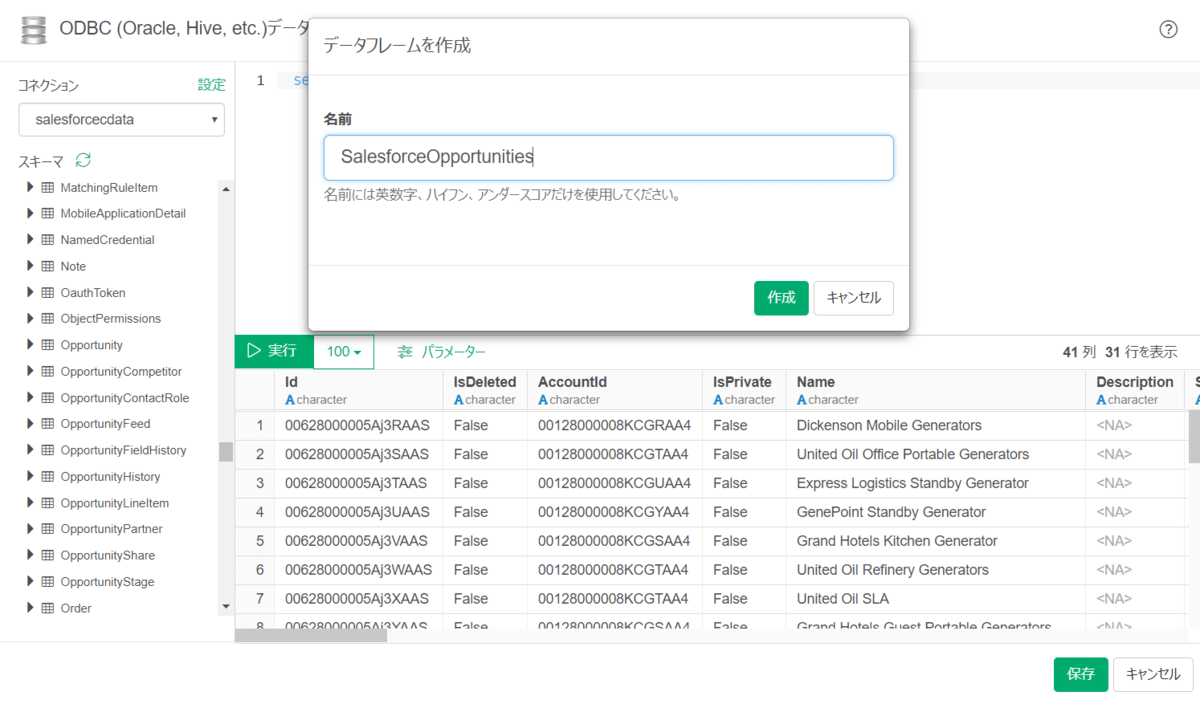The height and width of the screenshot is (704, 1200).
Task: Cancel the data frame creation dialog
Action: (853, 298)
